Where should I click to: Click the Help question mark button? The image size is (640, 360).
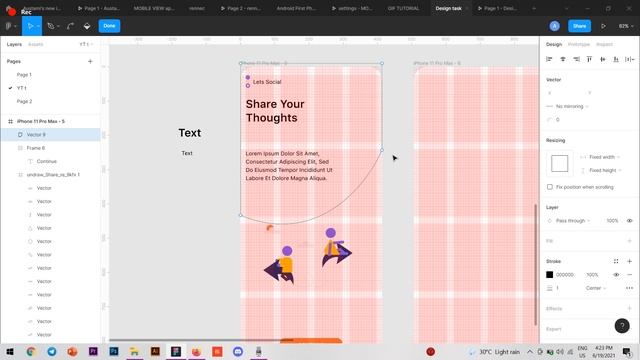[622, 326]
